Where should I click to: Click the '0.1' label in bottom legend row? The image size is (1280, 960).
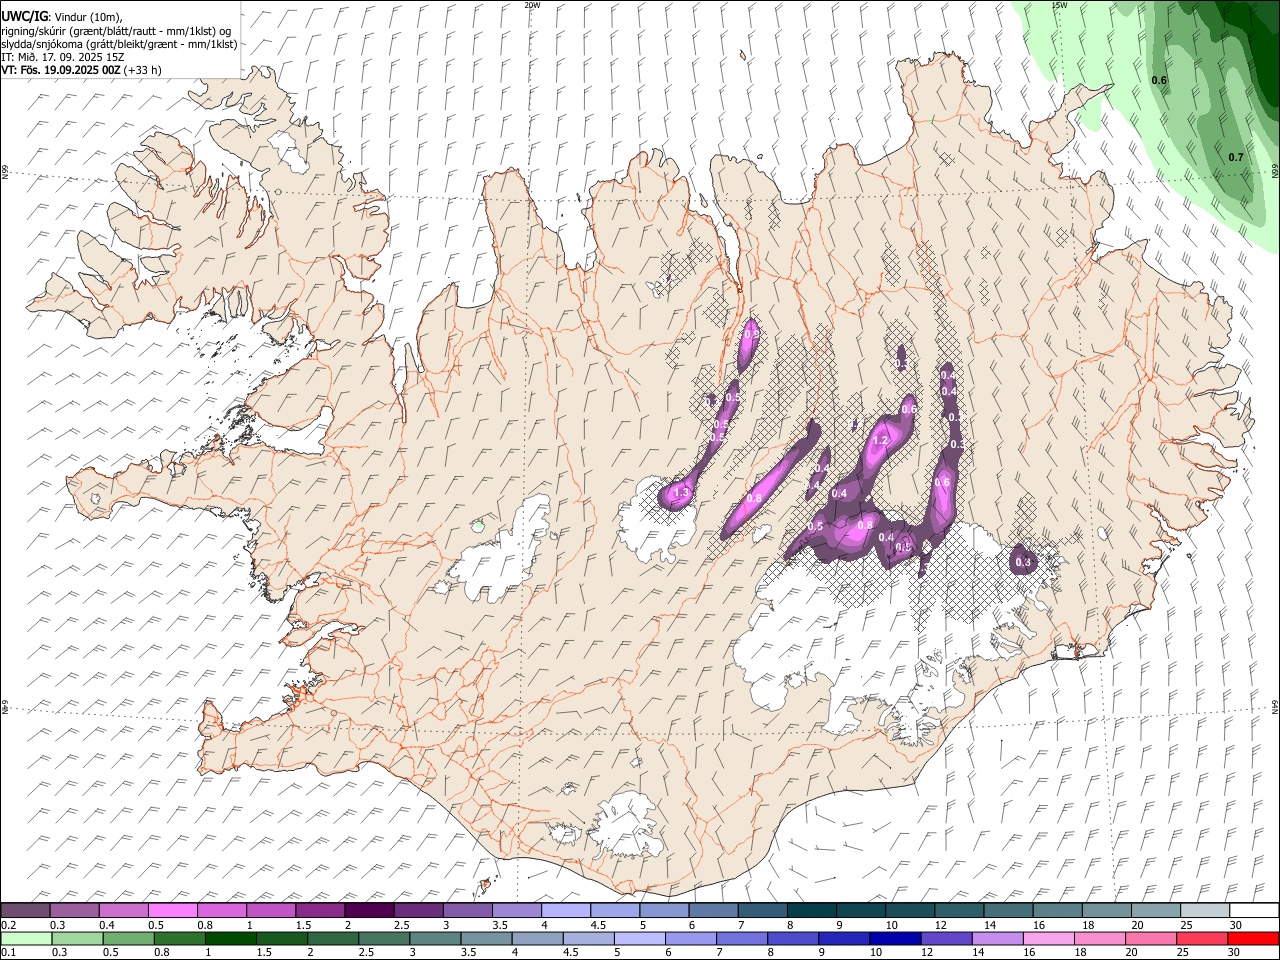point(9,952)
